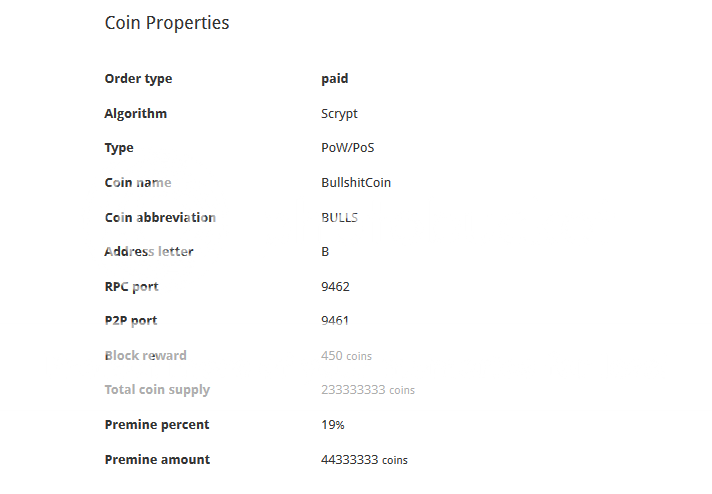Click the P2P port 9461 value
The height and width of the screenshot is (494, 712).
click(335, 321)
